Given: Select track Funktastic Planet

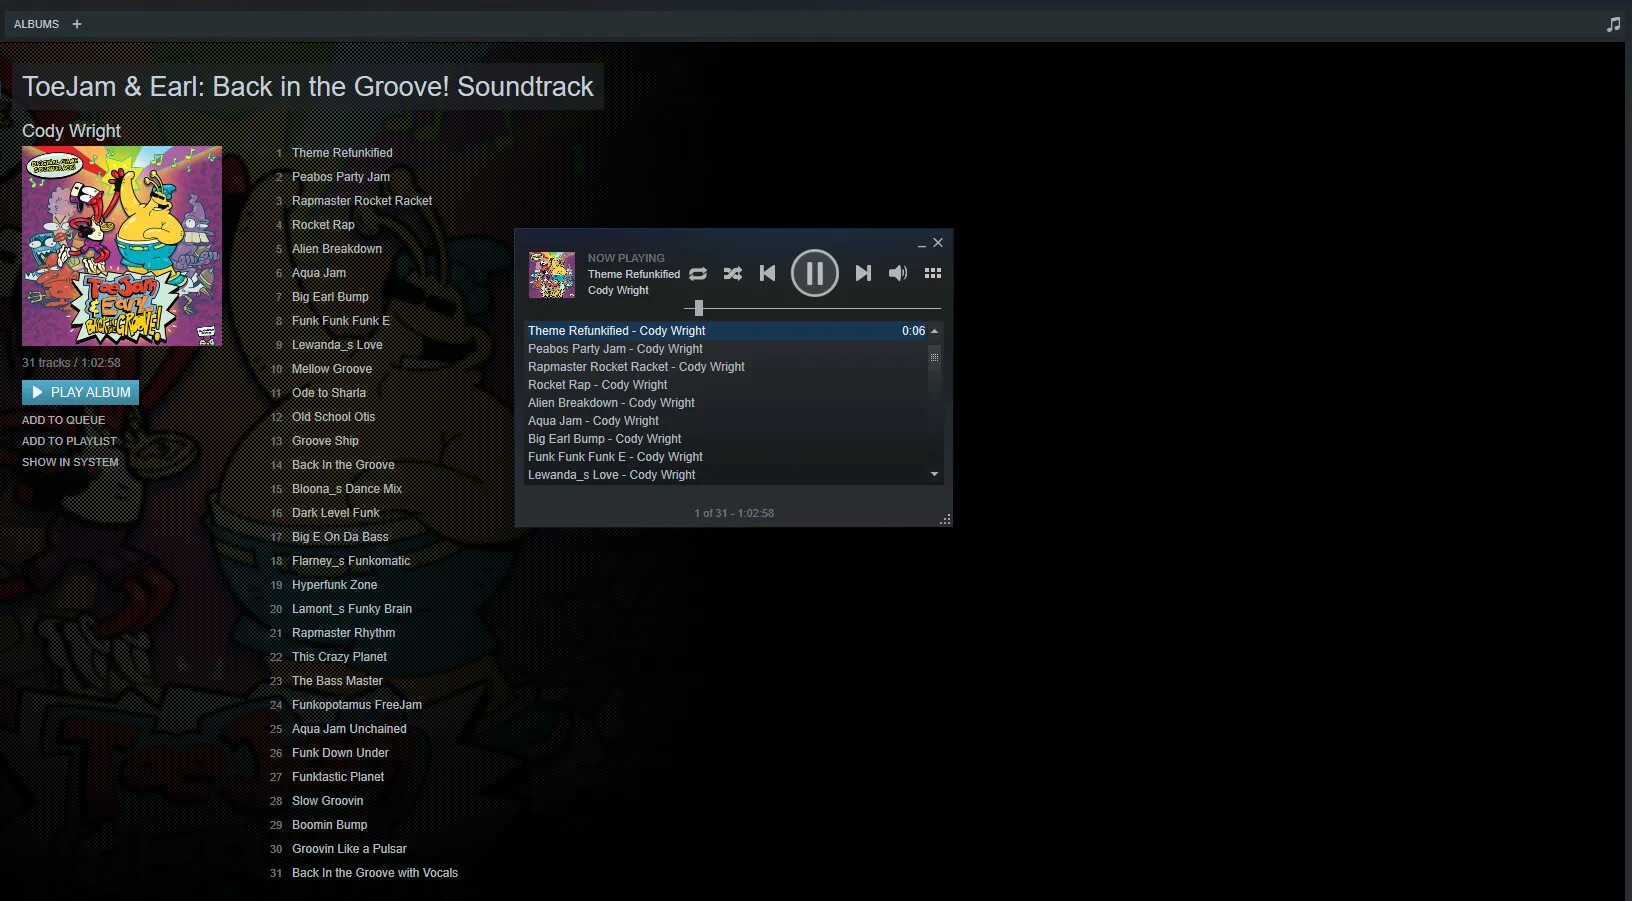Looking at the screenshot, I should pyautogui.click(x=338, y=777).
